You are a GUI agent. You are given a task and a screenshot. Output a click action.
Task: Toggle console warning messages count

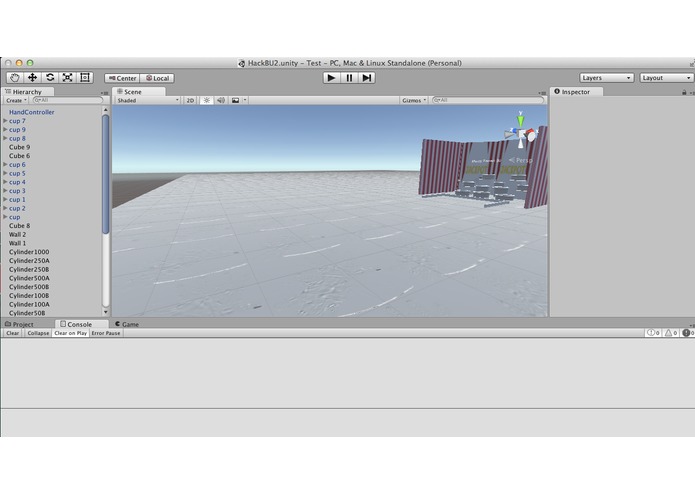pyautogui.click(x=671, y=333)
